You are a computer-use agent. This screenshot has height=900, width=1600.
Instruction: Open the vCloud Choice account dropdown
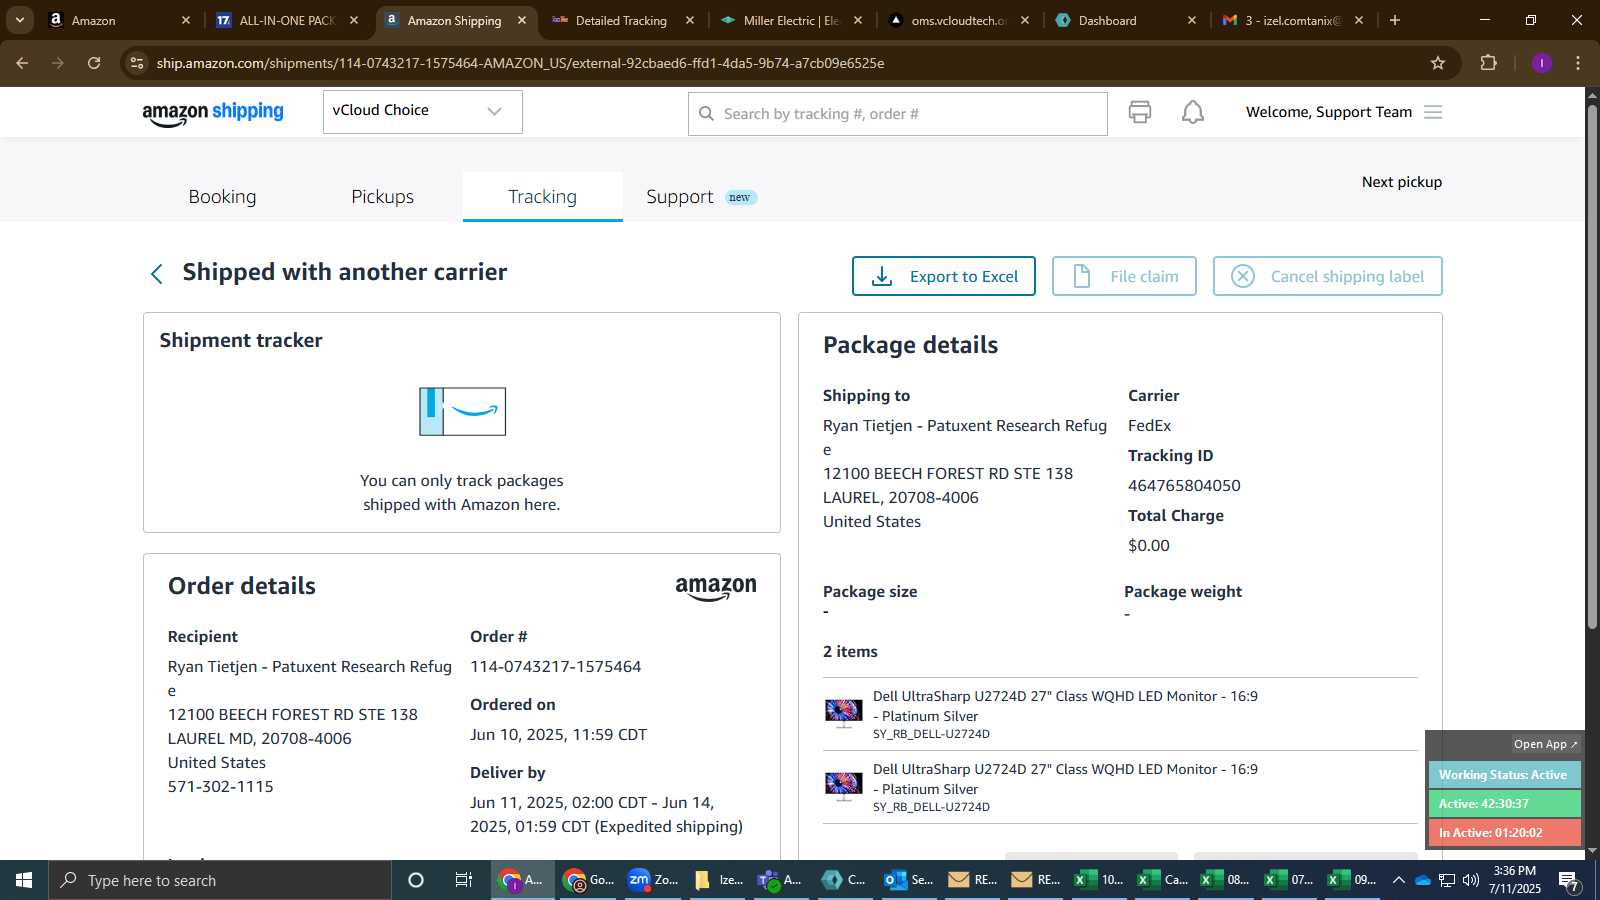coord(422,111)
